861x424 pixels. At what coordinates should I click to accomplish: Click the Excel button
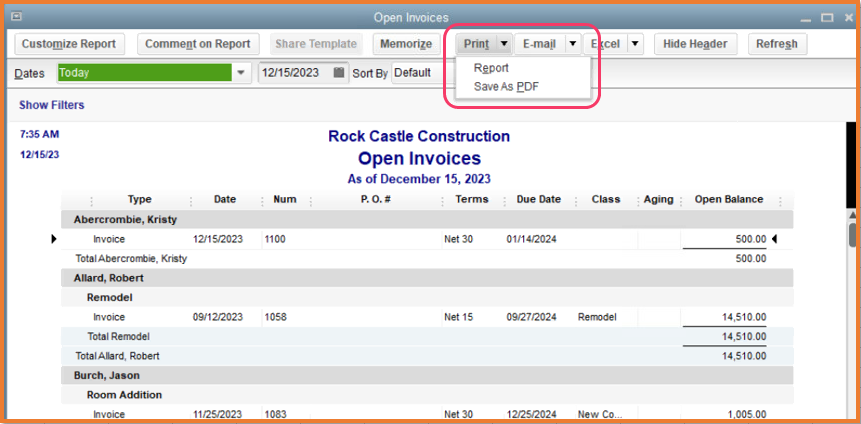tap(605, 44)
